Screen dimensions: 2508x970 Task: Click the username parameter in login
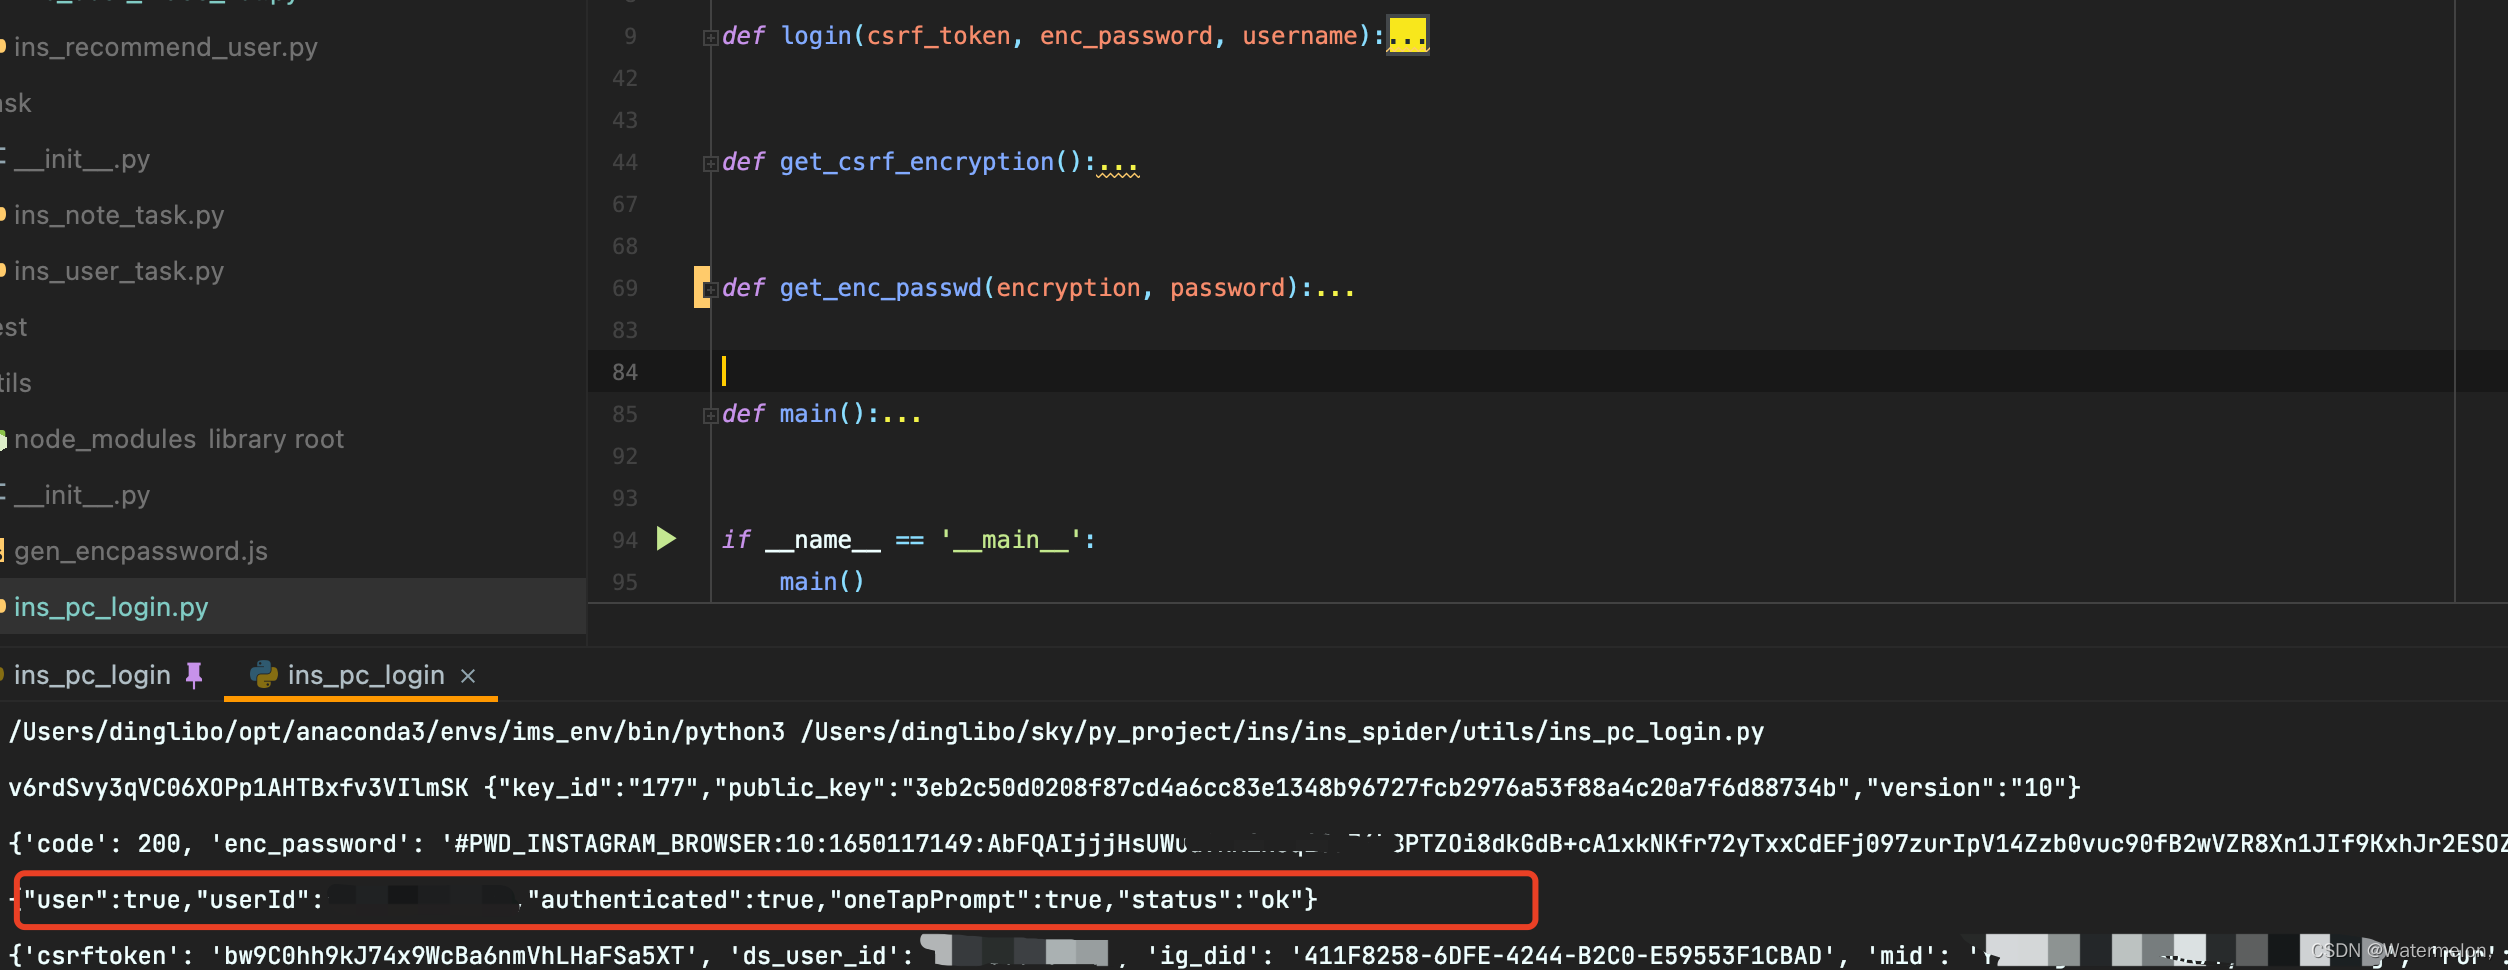[1300, 36]
